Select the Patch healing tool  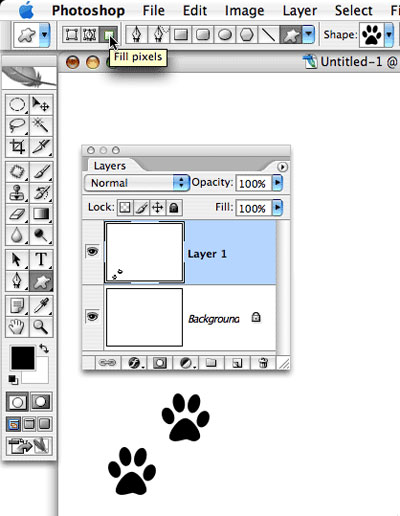[17, 172]
